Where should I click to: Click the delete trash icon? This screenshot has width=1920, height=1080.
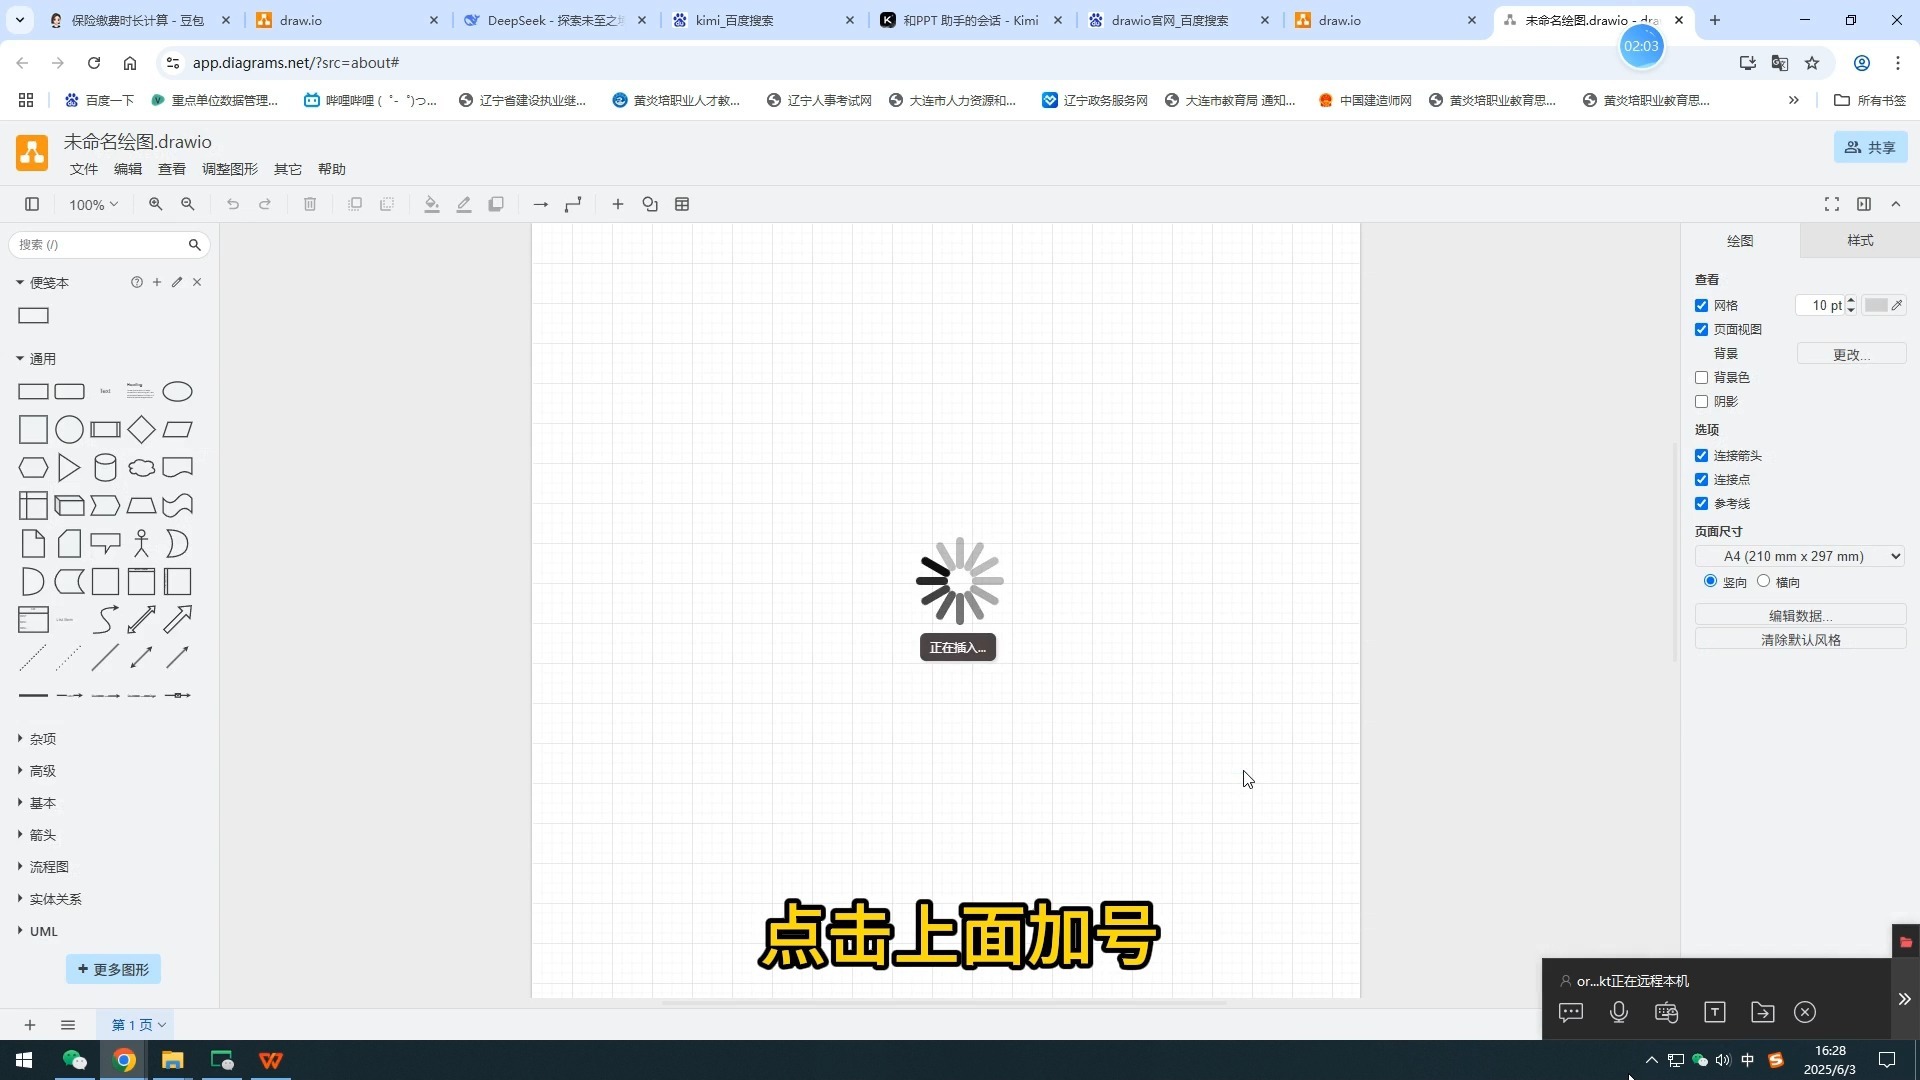310,204
